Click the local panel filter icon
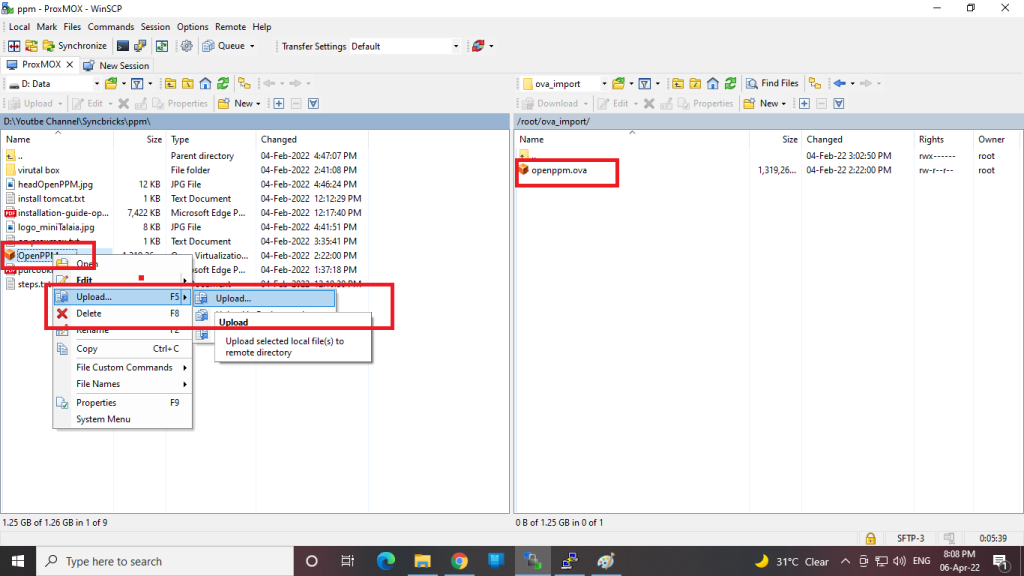 tap(136, 84)
